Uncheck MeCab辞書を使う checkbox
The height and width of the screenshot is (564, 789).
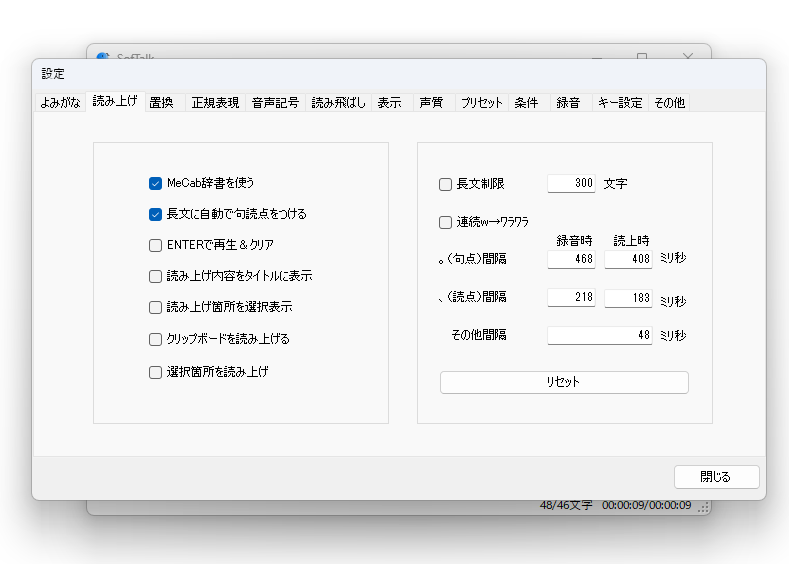tap(155, 183)
